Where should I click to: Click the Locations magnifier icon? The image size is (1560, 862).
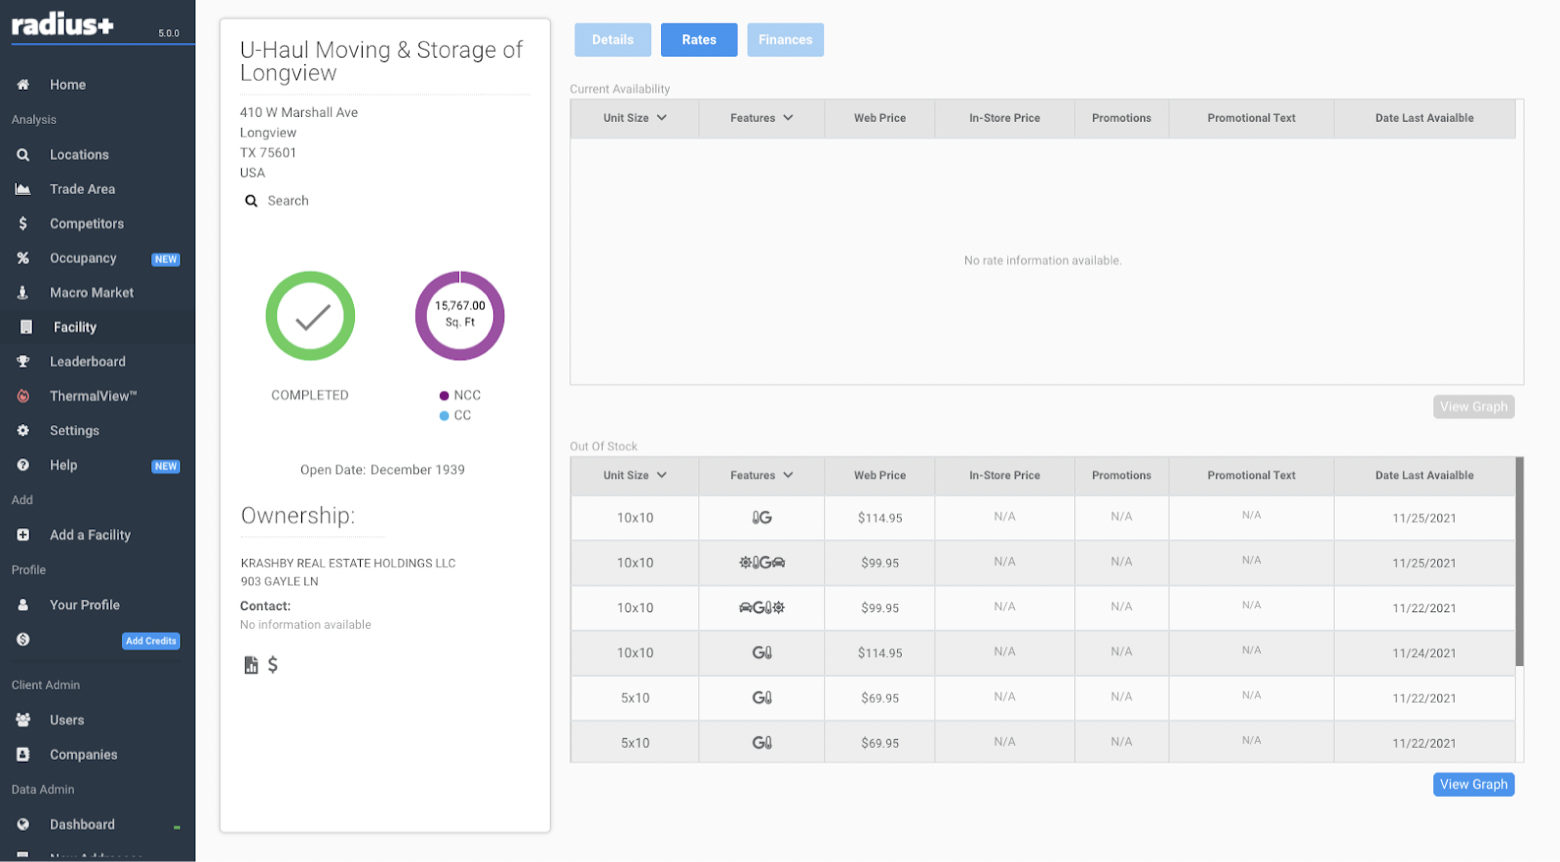23,155
